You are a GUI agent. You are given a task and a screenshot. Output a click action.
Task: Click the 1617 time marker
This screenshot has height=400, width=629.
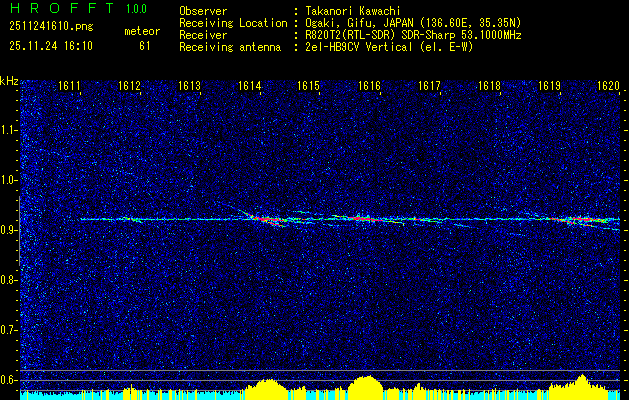point(429,86)
